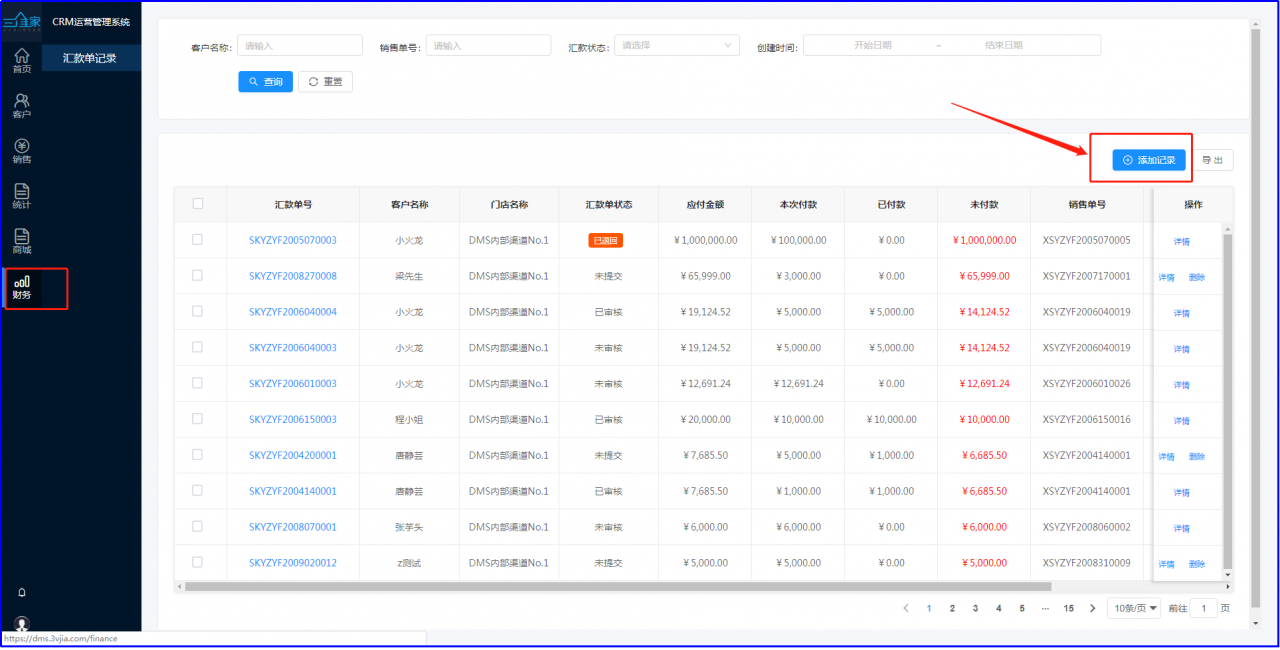The height and width of the screenshot is (650, 1280).
Task: Click the user avatar icon at sidebar bottom
Action: tap(22, 623)
